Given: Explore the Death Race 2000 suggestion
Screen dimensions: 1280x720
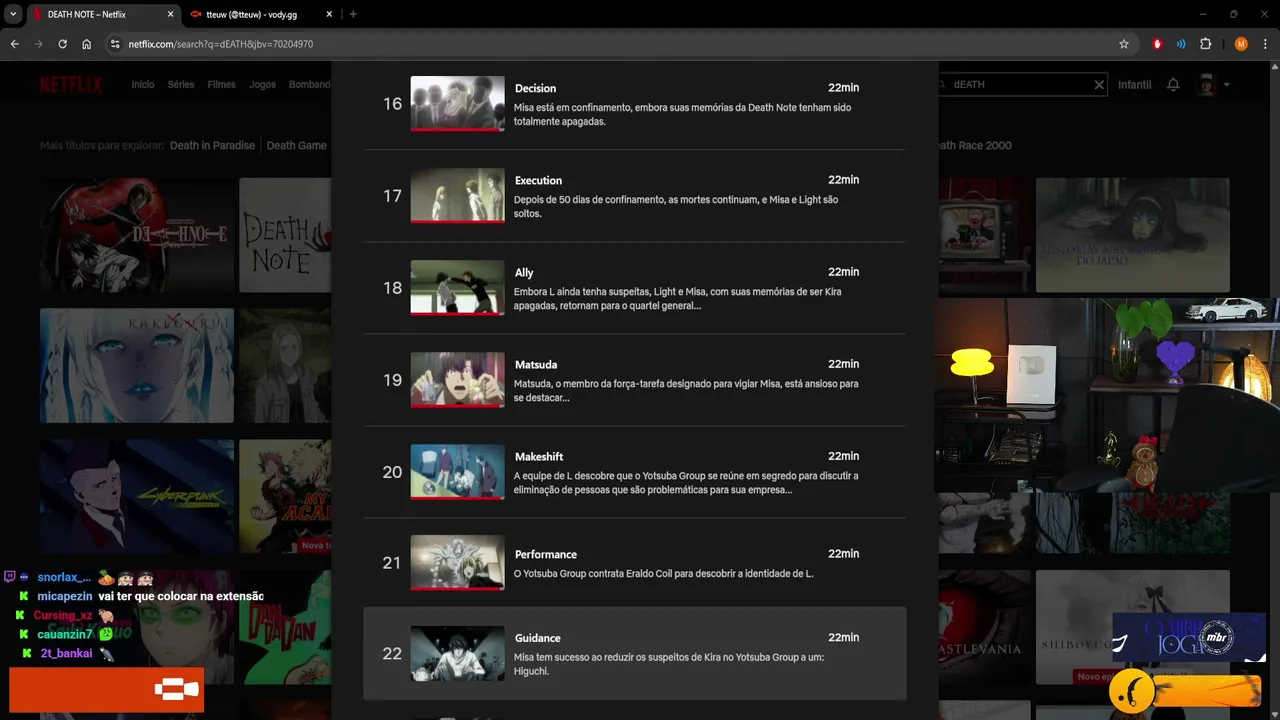Looking at the screenshot, I should pos(975,145).
